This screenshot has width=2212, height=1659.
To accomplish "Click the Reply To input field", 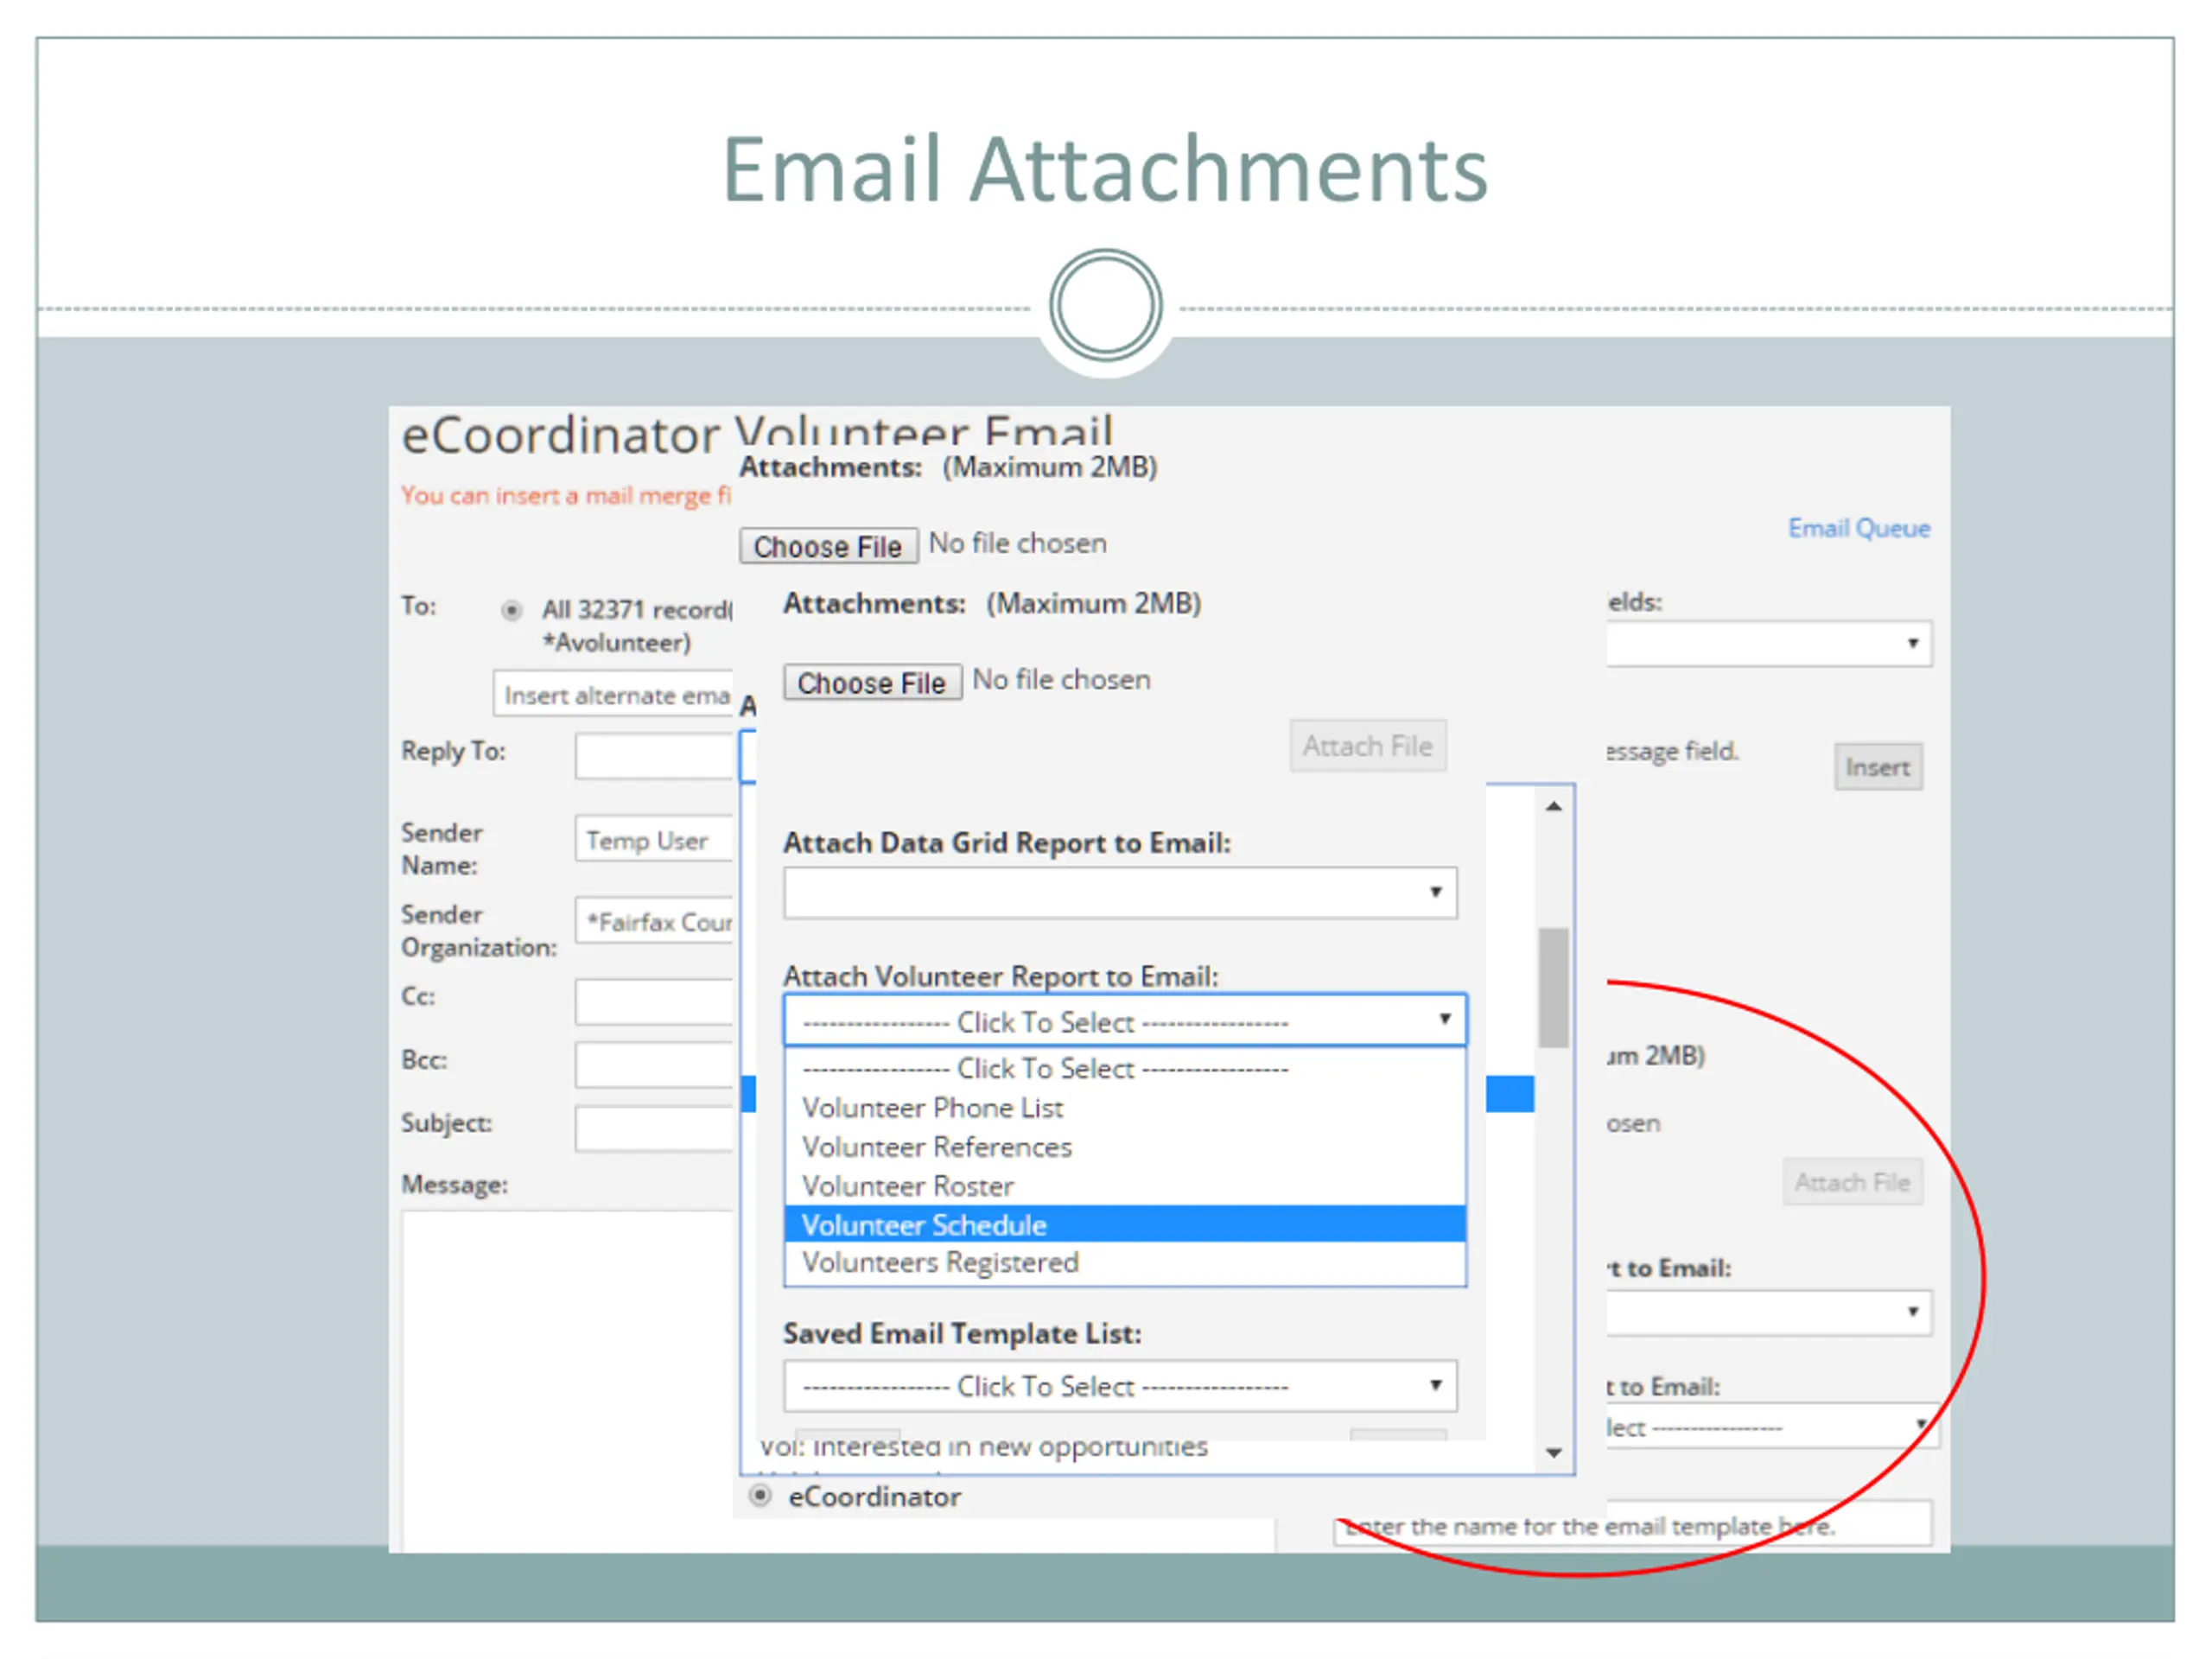I will pos(654,755).
